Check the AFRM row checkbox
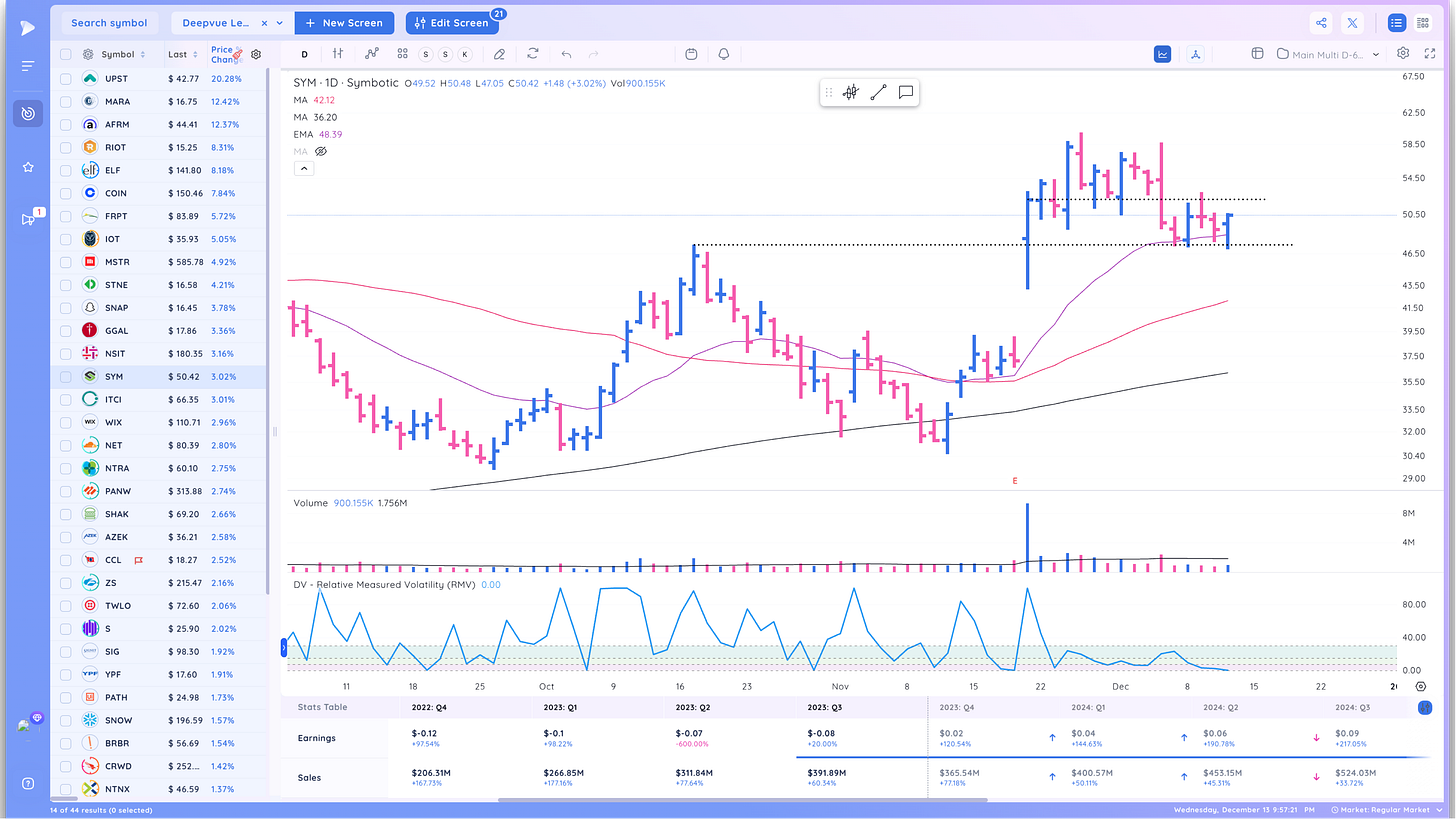Screen dimensions: 1456x819 pyautogui.click(x=66, y=124)
